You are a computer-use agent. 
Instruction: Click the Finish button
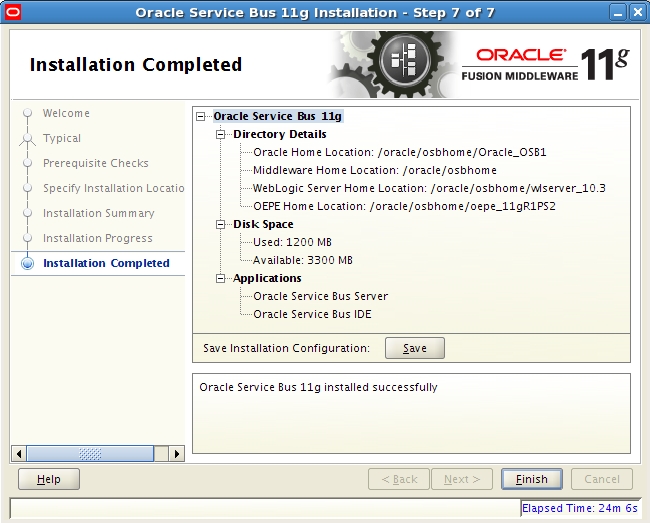531,479
